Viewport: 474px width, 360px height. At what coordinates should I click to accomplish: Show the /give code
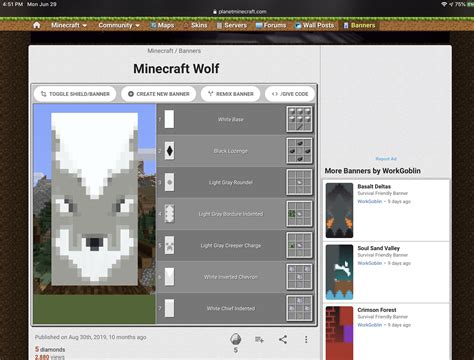[x=290, y=94]
